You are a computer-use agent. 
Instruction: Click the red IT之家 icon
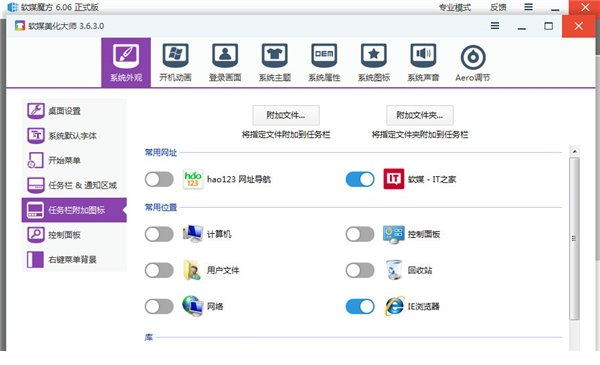(394, 179)
